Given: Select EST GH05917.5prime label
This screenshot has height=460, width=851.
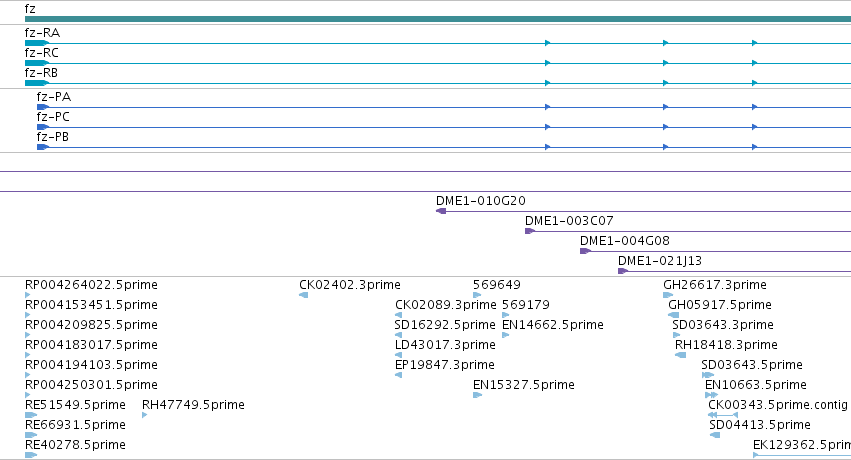Looking at the screenshot, I should point(720,305).
